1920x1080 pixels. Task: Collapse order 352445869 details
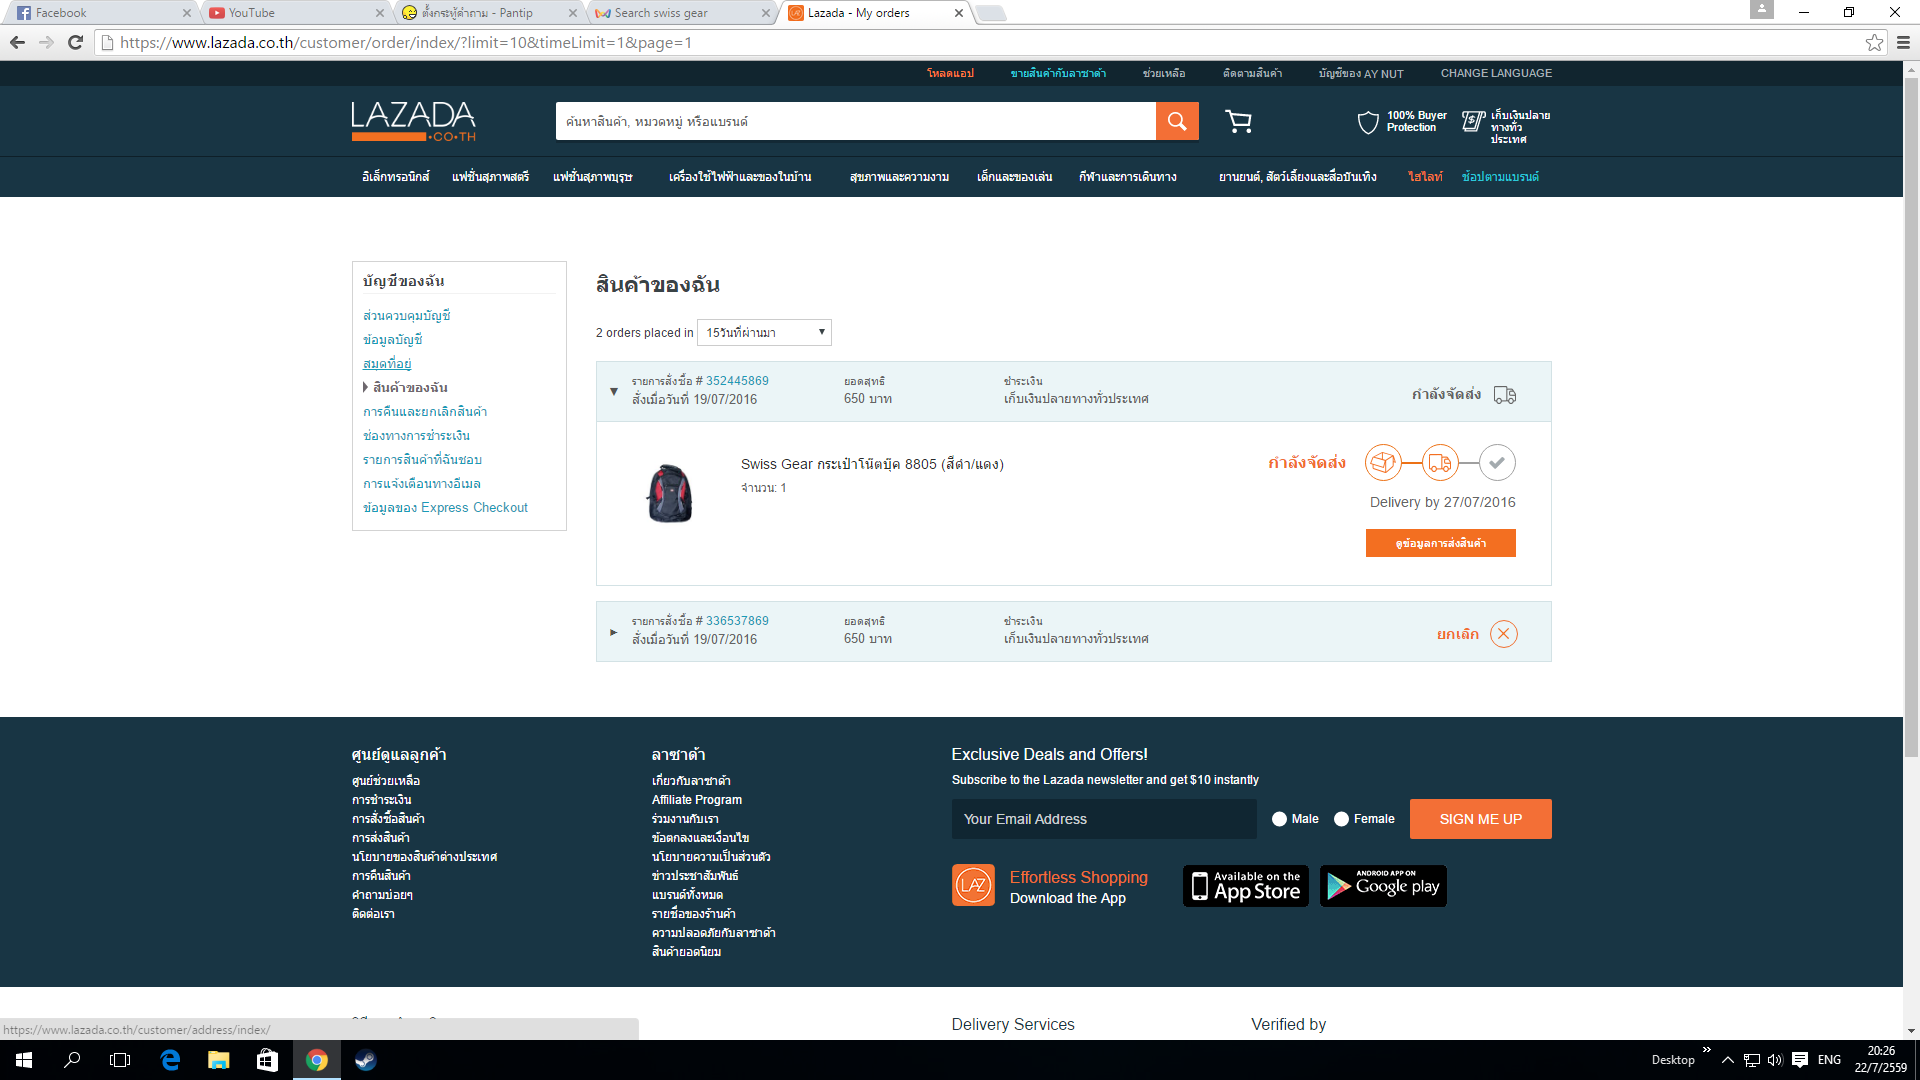pos(614,391)
